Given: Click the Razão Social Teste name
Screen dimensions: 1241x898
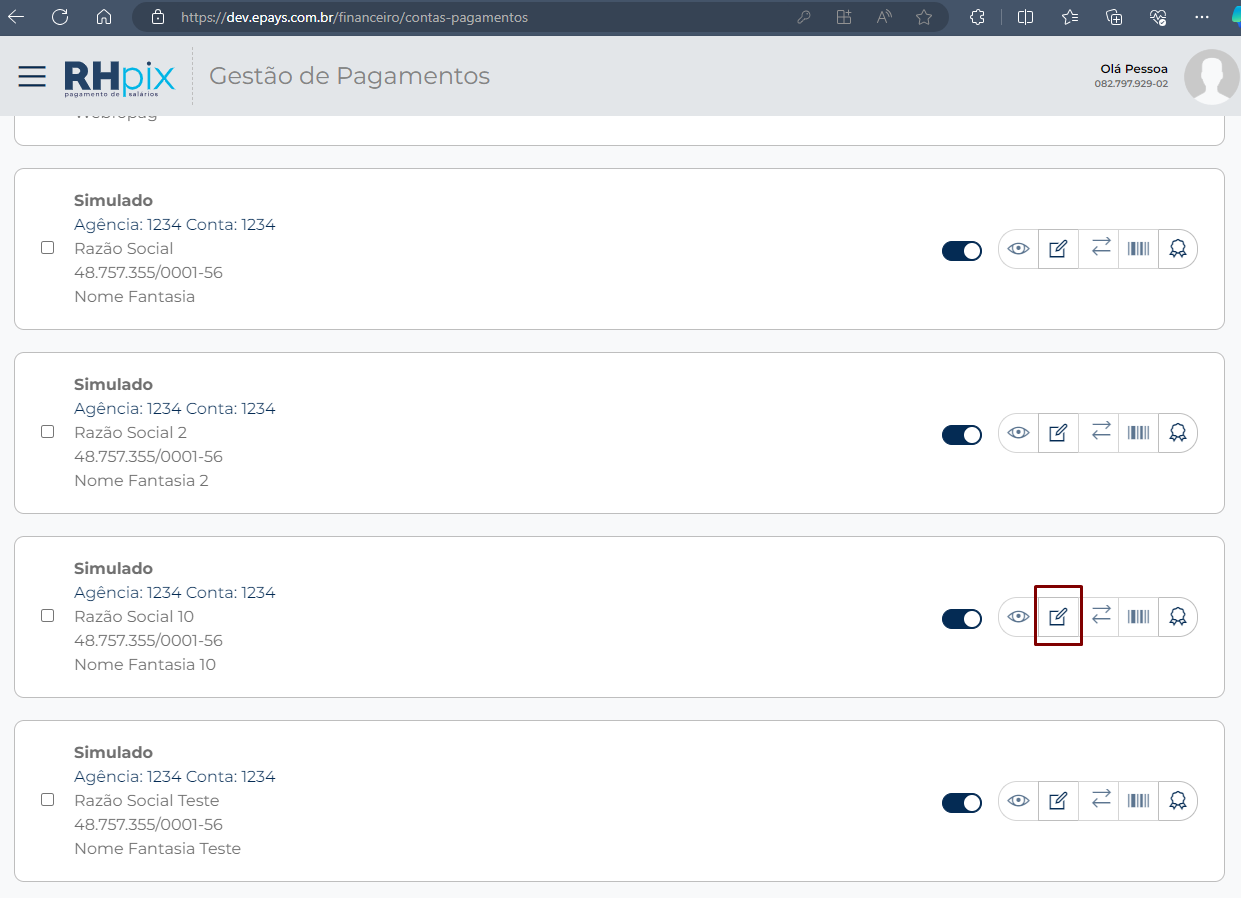Looking at the screenshot, I should pos(146,800).
